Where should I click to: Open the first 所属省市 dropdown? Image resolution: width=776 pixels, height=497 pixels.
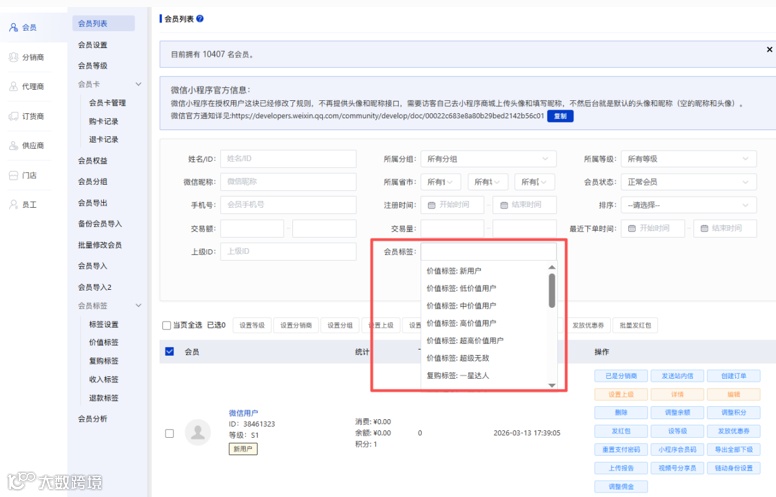pos(441,182)
